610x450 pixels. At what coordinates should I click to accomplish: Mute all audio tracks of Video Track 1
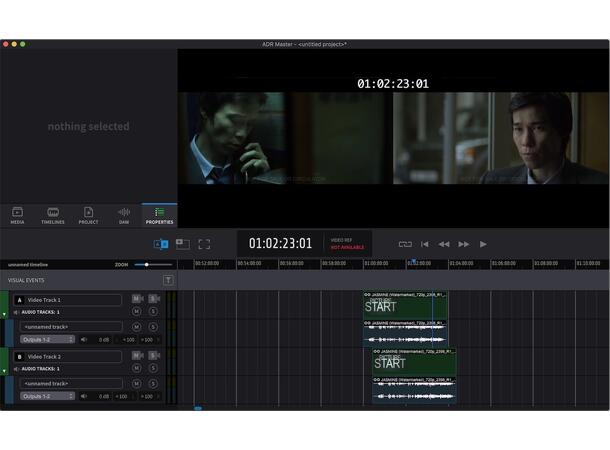click(137, 311)
